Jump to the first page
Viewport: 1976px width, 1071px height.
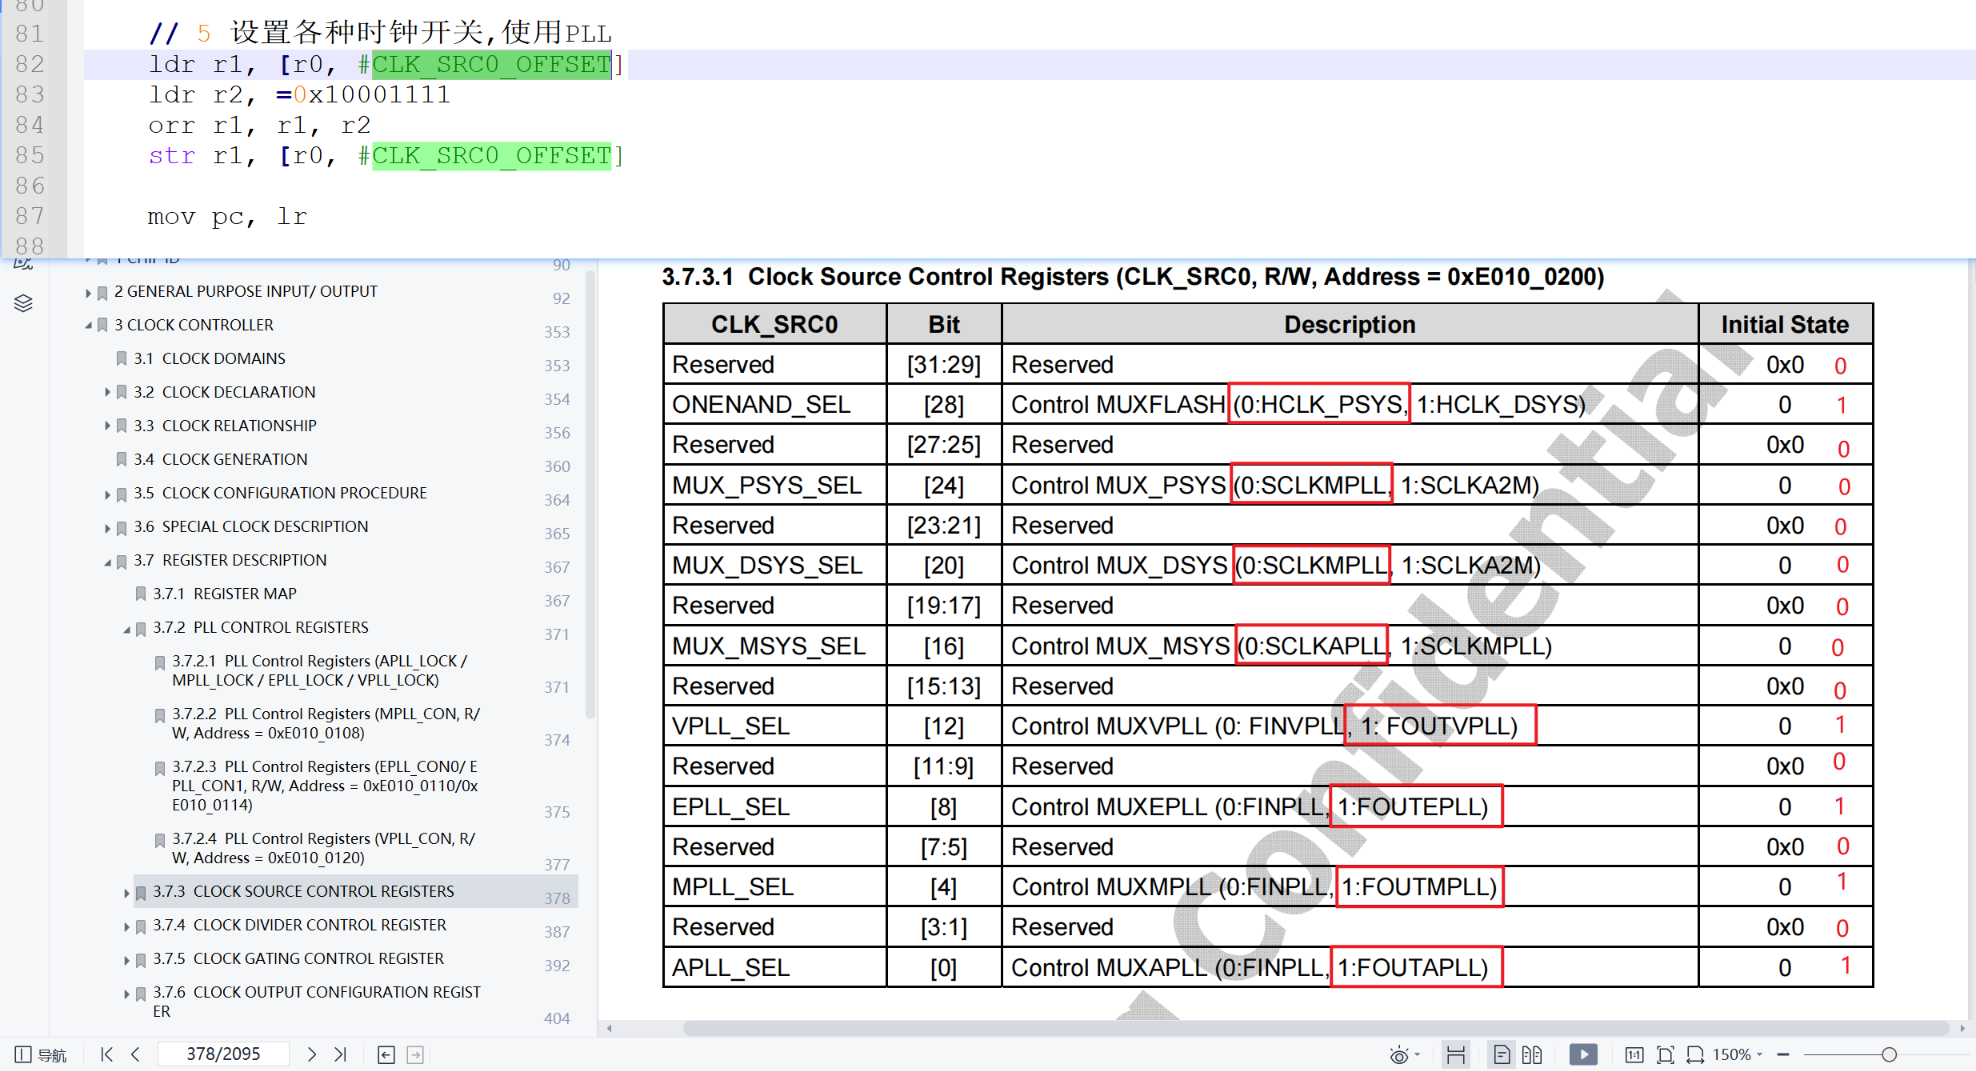pyautogui.click(x=107, y=1054)
